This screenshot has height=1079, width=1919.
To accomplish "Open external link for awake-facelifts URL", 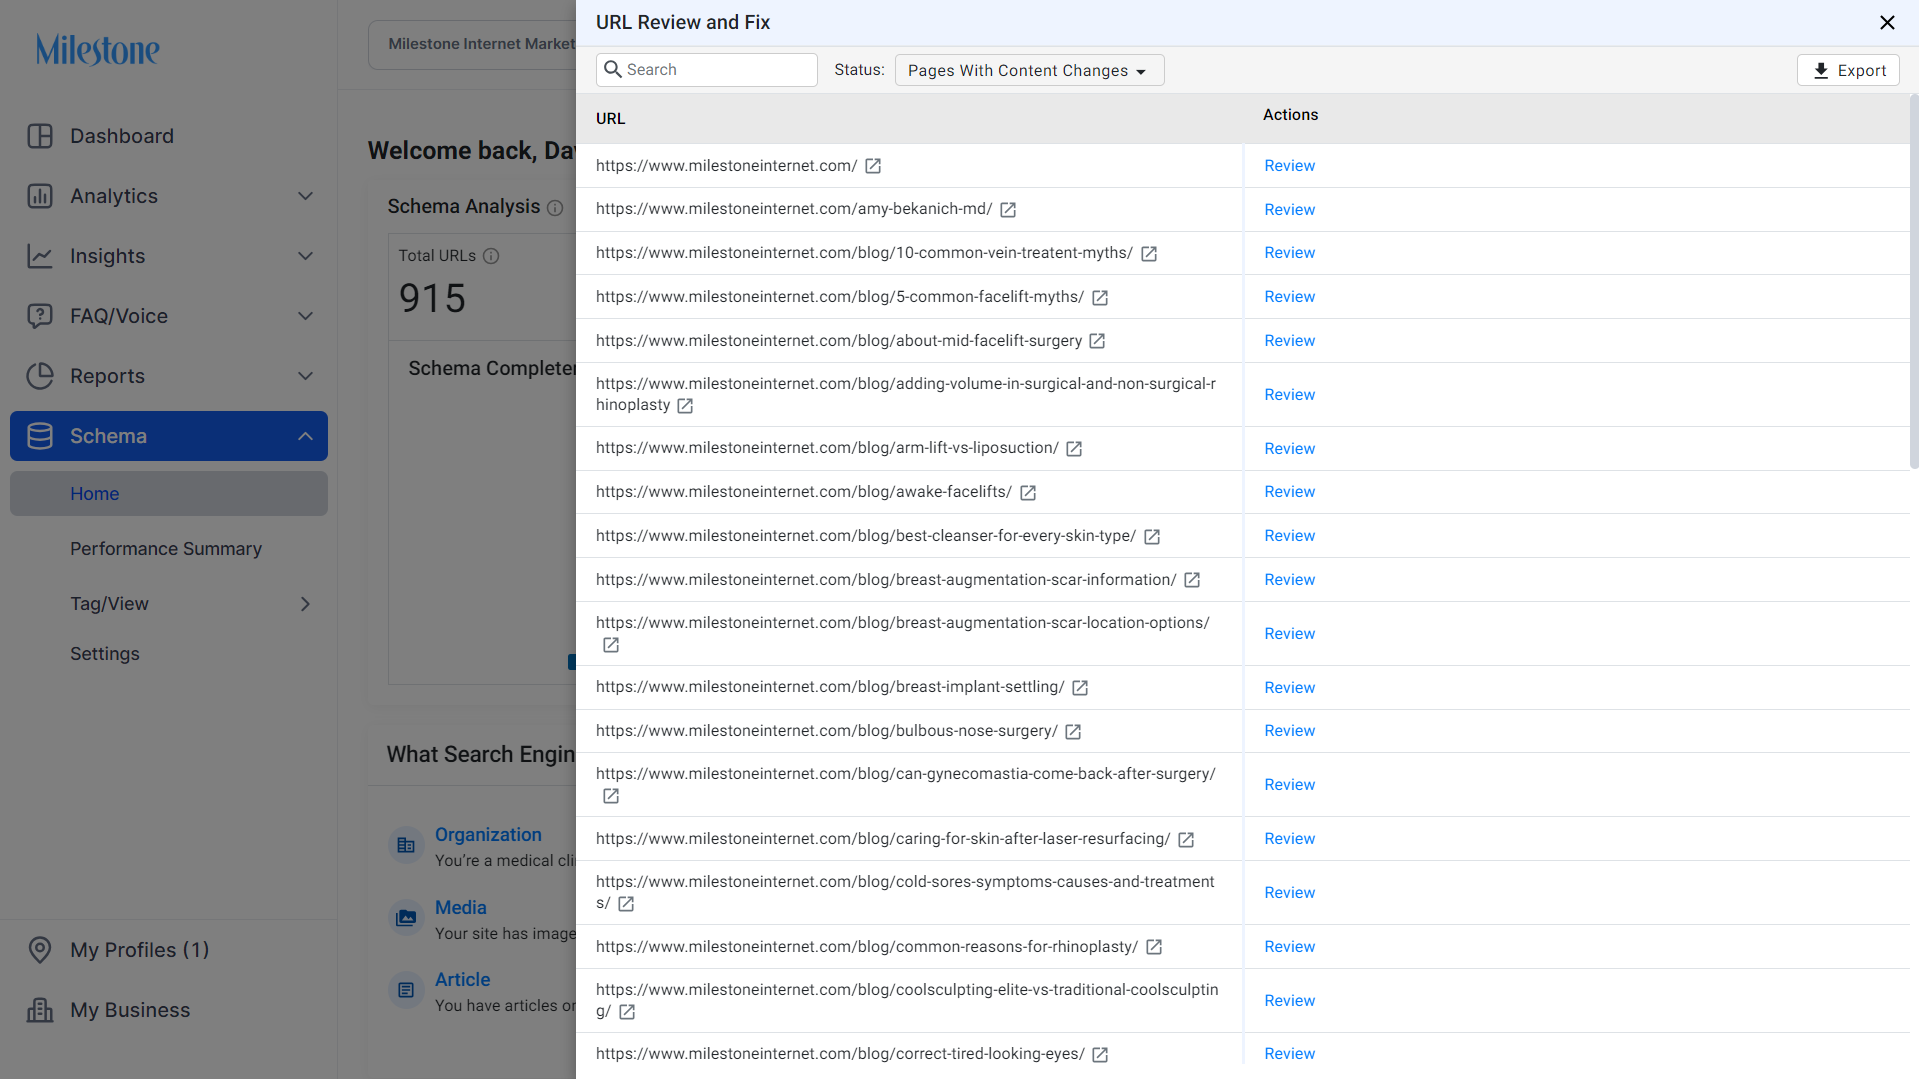I will (1028, 493).
